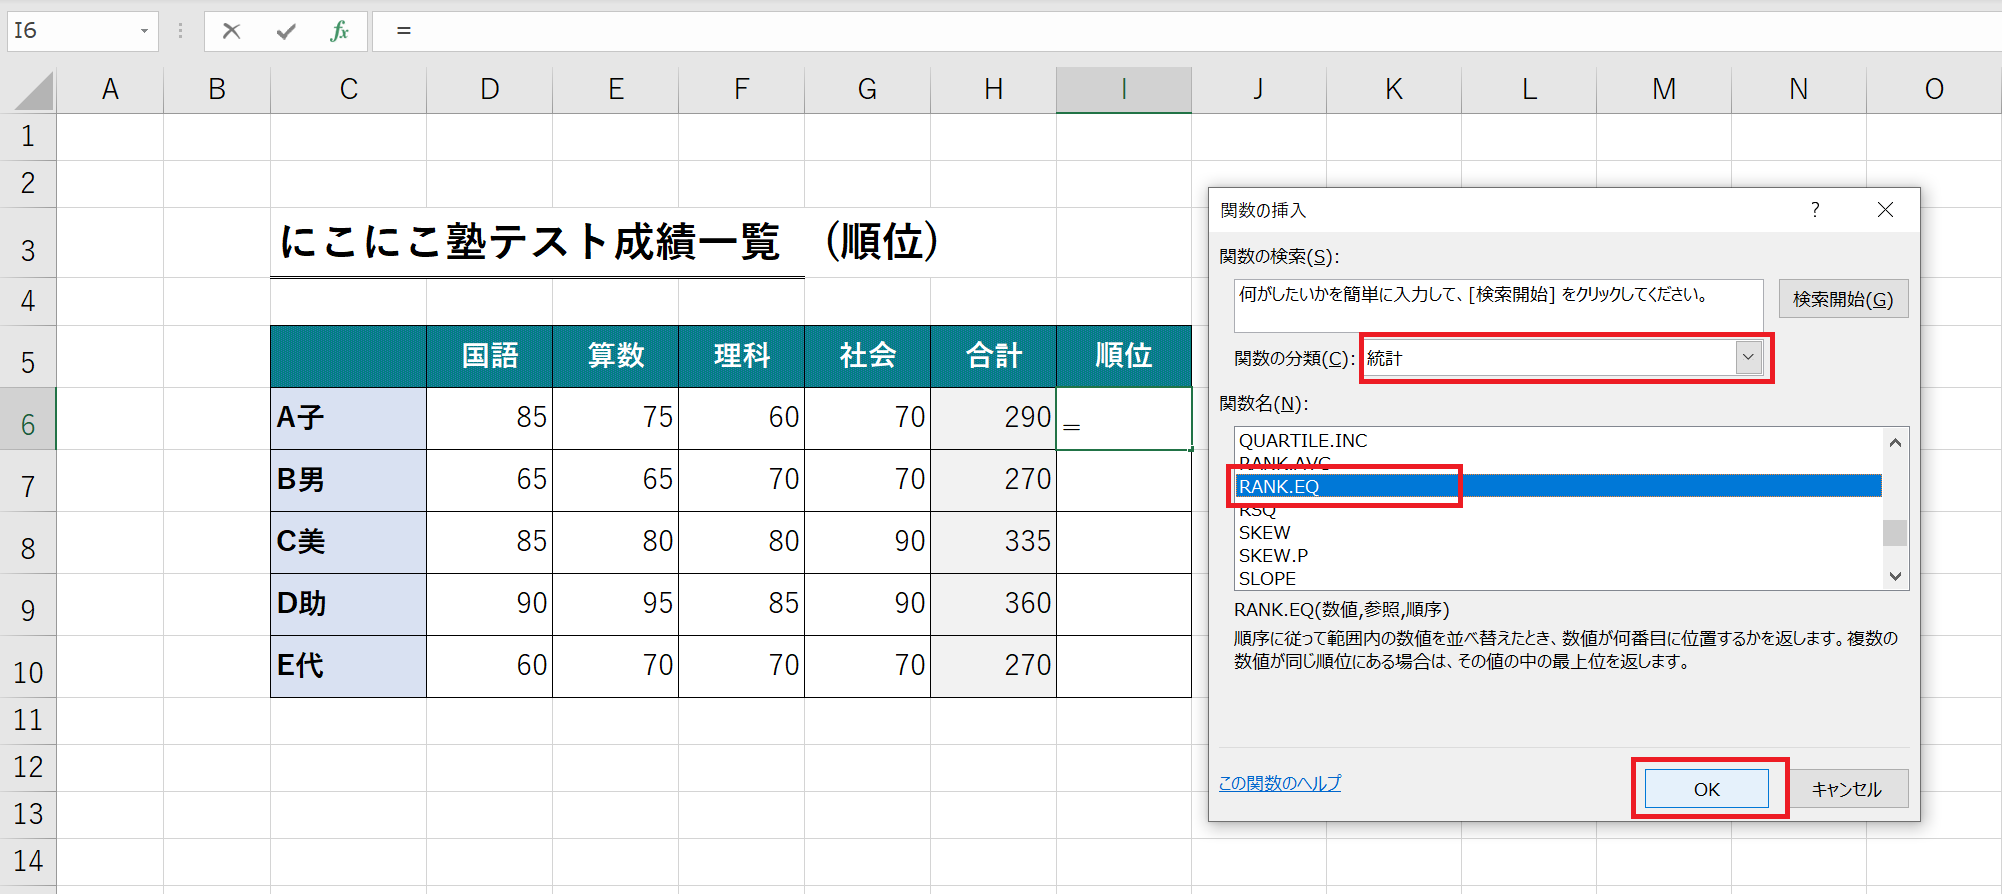Click the 検索開始 button
This screenshot has width=2002, height=894.
(x=1843, y=299)
